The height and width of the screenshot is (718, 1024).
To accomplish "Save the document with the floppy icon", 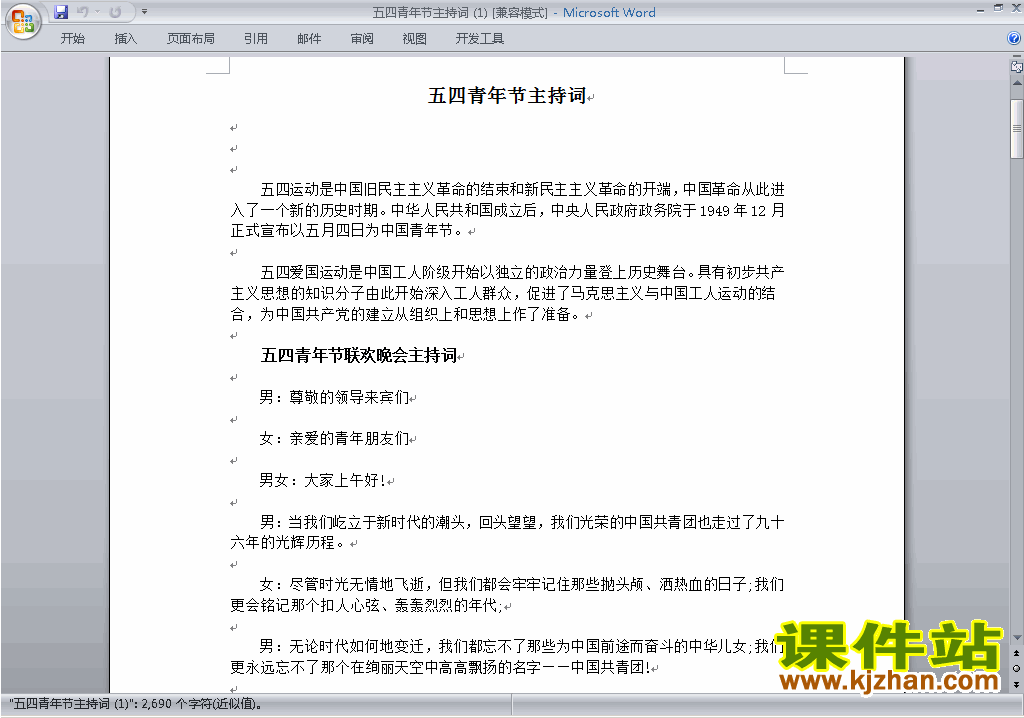I will (x=61, y=12).
